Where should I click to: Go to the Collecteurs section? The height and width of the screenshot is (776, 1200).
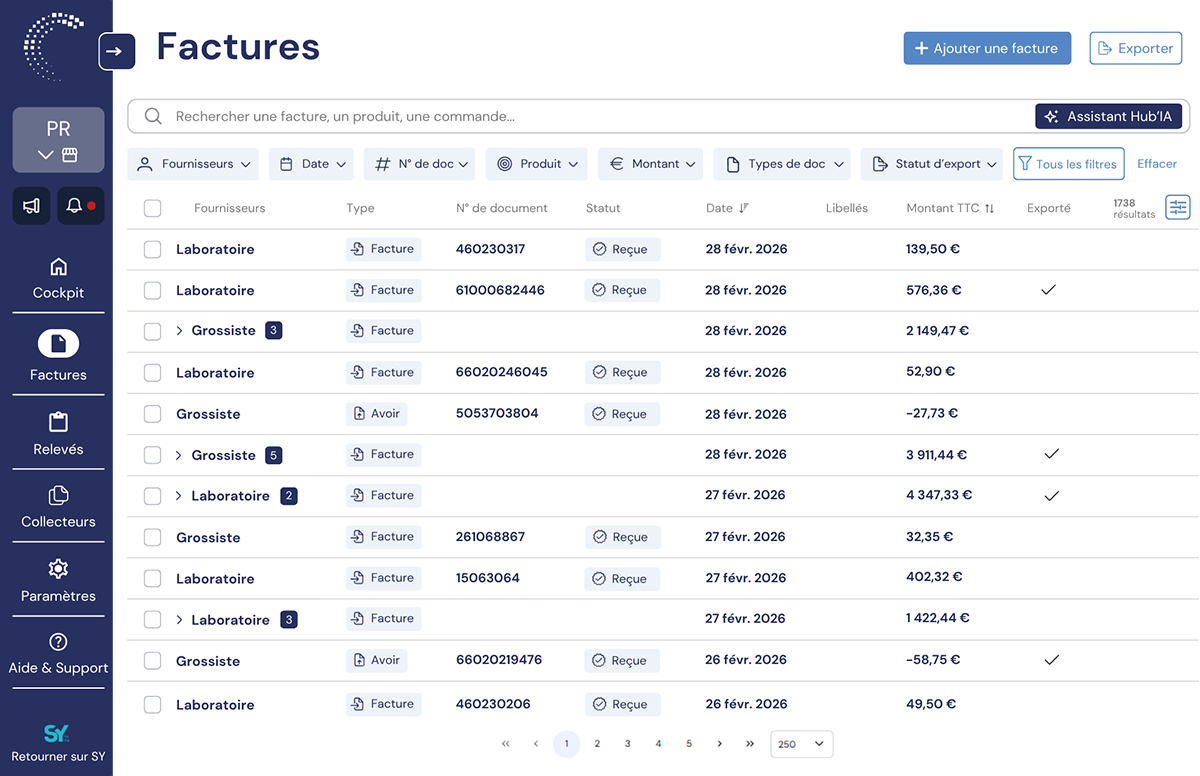click(58, 507)
